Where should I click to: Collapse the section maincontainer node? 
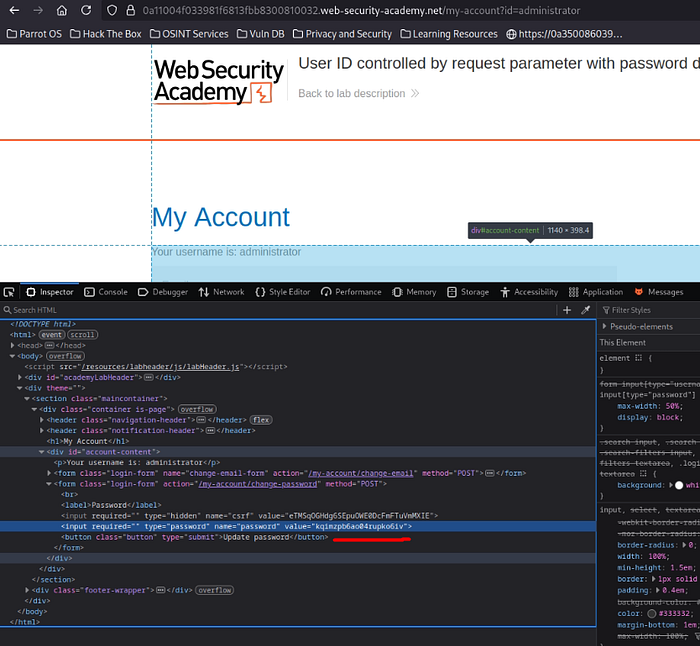tap(27, 398)
